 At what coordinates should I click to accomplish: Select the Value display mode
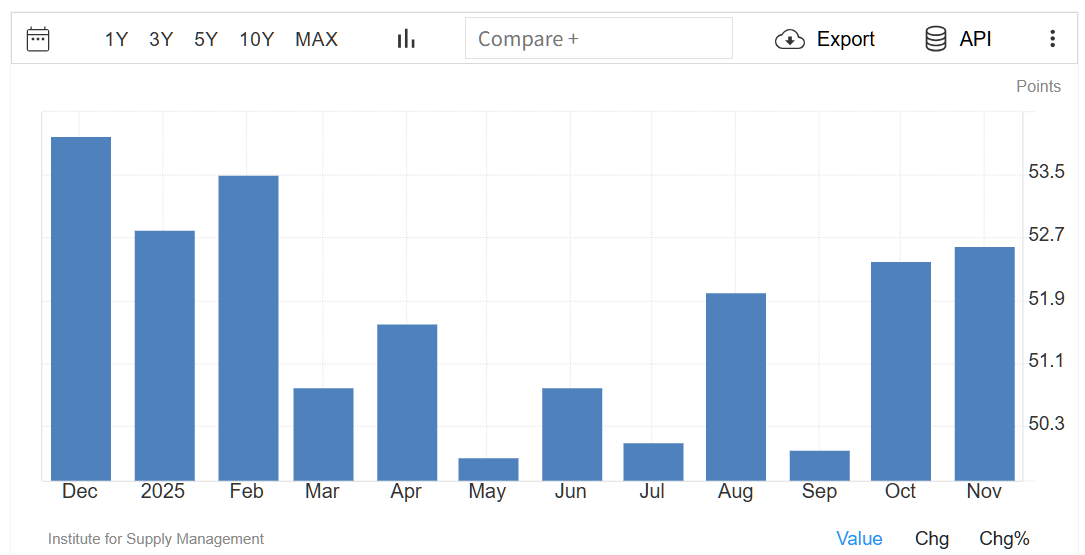coord(859,539)
